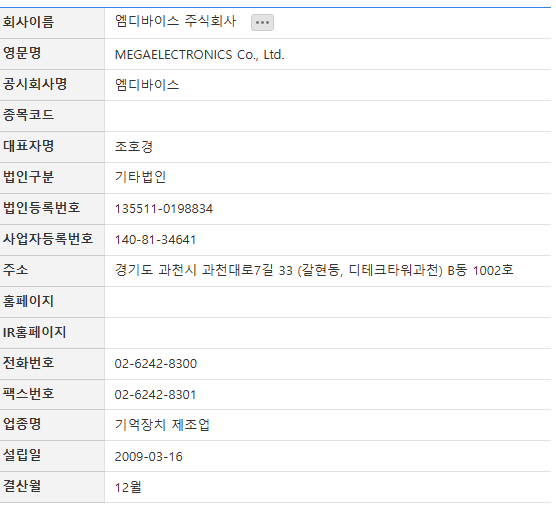The height and width of the screenshot is (509, 556).
Task: Click the 결산월 row label
Action: (x=22, y=486)
